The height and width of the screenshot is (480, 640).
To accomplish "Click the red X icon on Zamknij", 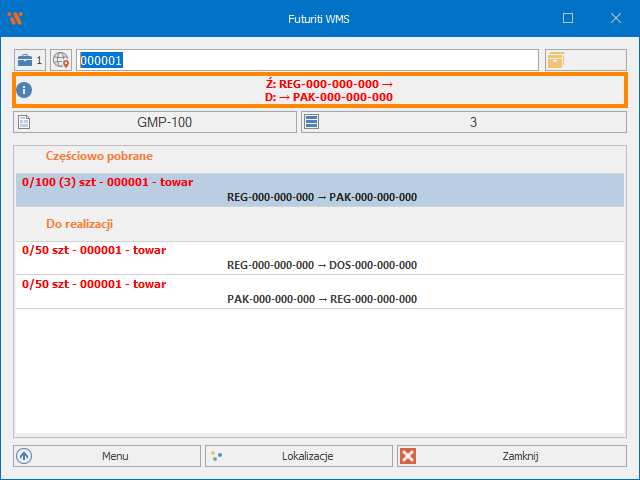I will pyautogui.click(x=408, y=456).
